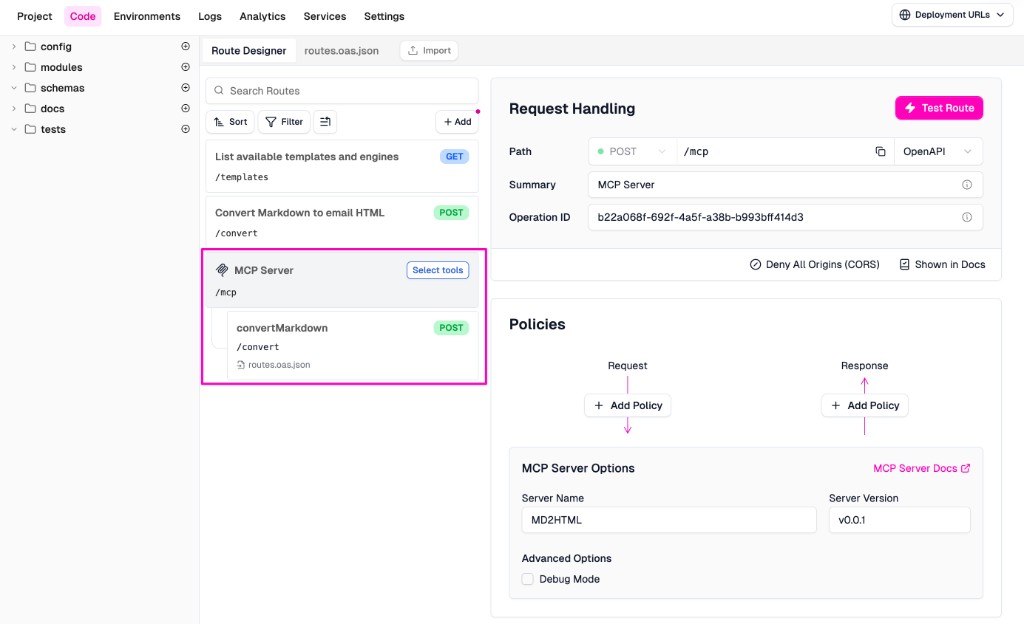This screenshot has width=1024, height=624.
Task: Click the MCP Server route icon
Action: [222, 270]
